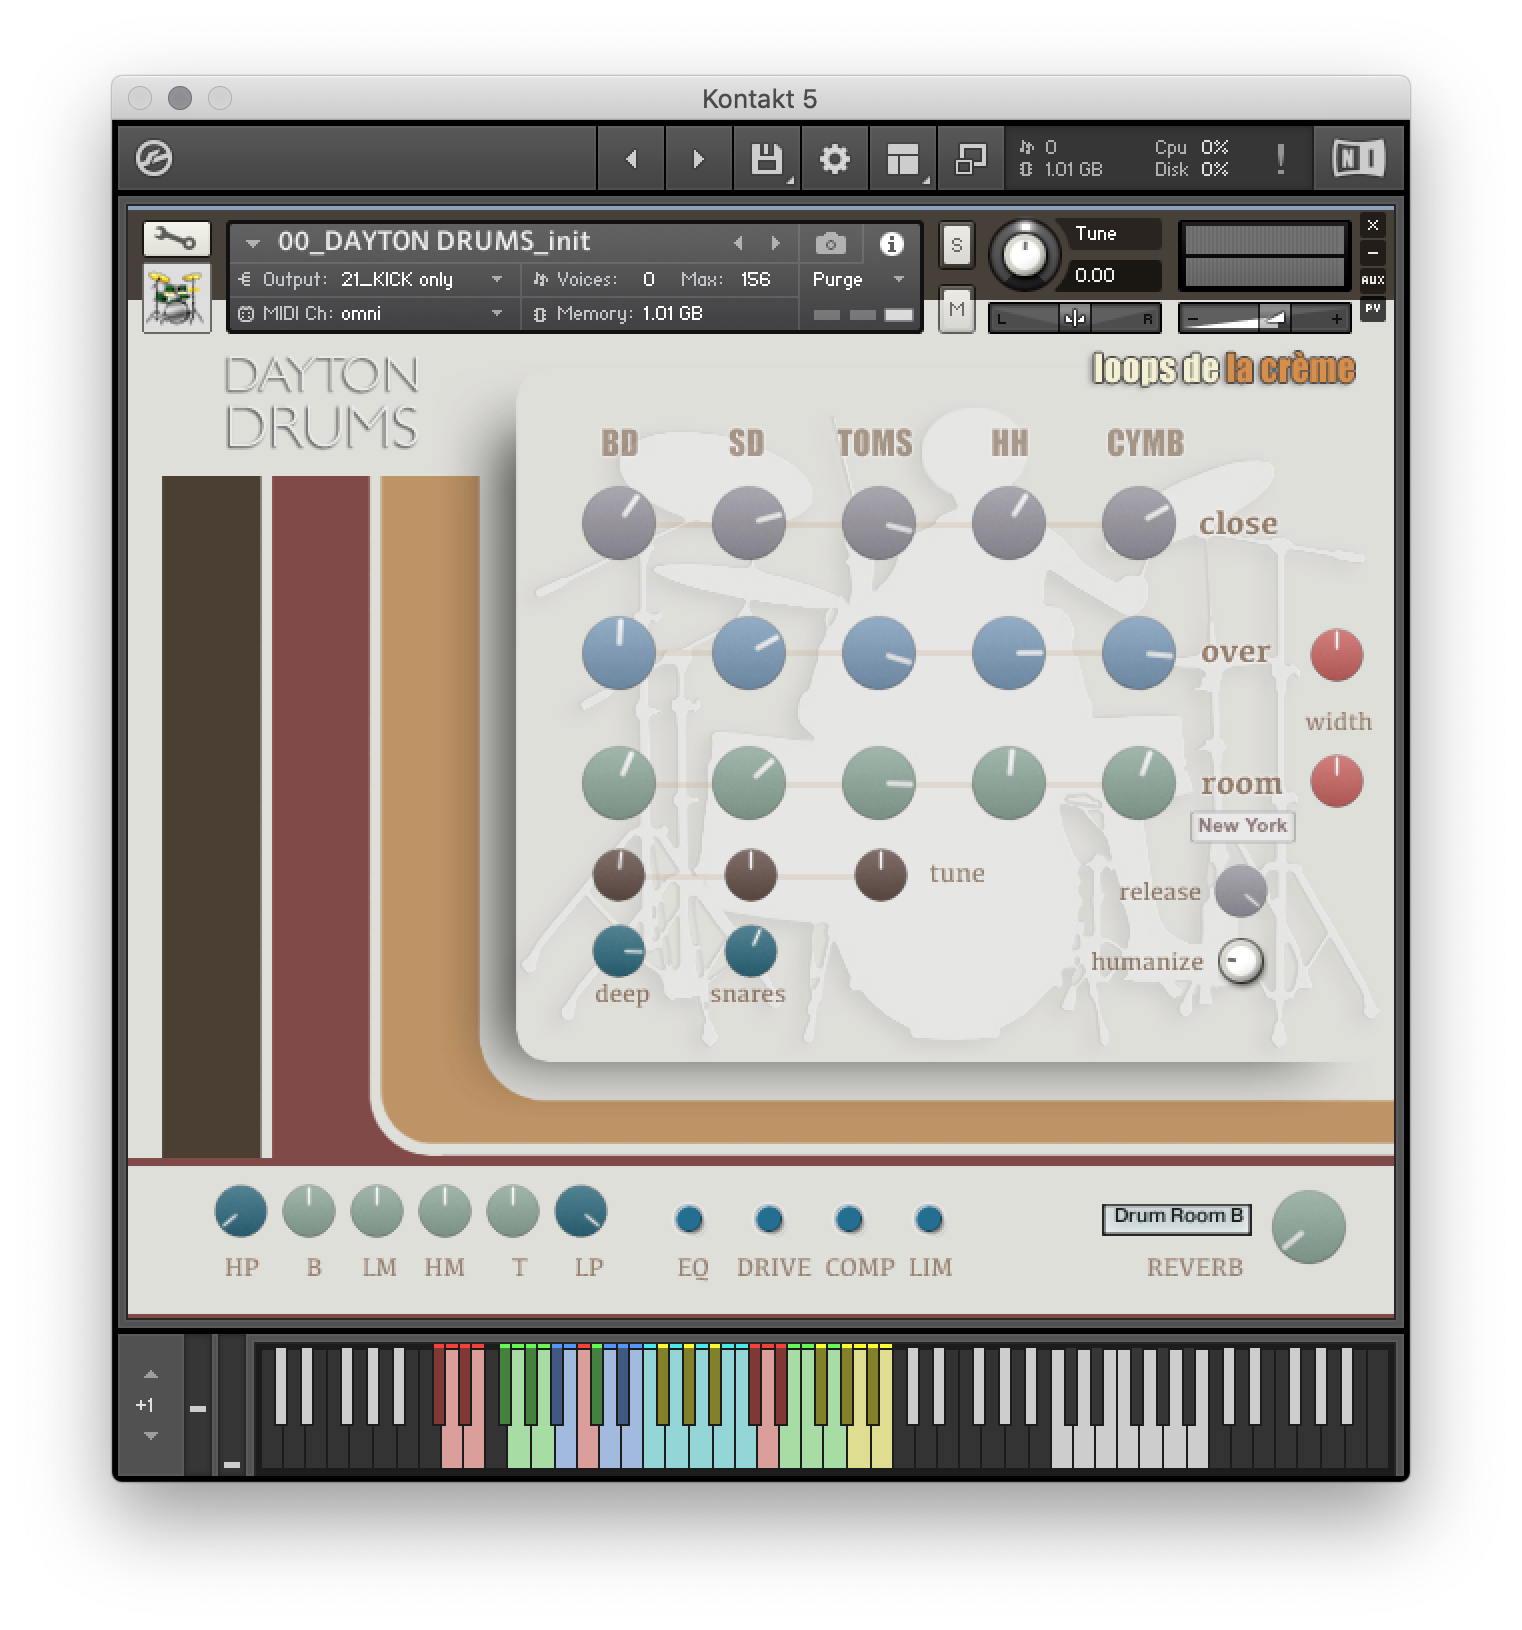Toggle the PV button
Image resolution: width=1522 pixels, height=1630 pixels.
click(1373, 308)
